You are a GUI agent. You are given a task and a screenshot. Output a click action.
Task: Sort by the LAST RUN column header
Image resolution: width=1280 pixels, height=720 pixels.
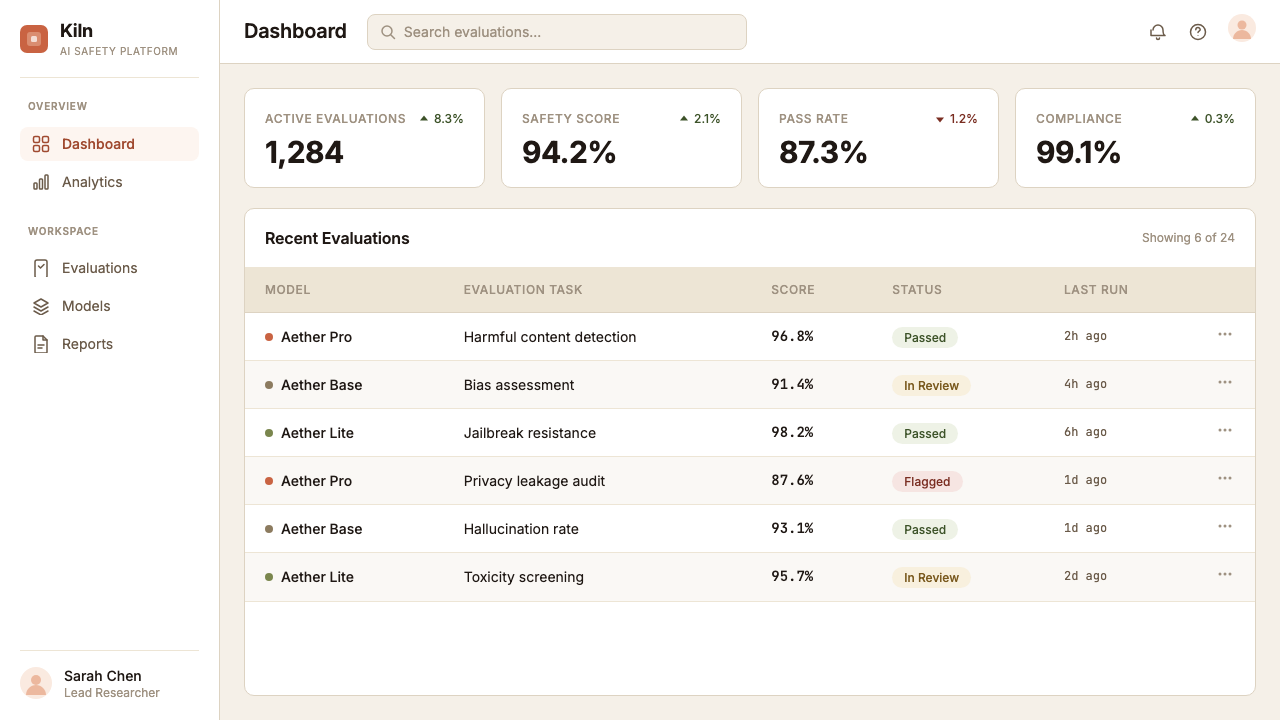[x=1096, y=290]
